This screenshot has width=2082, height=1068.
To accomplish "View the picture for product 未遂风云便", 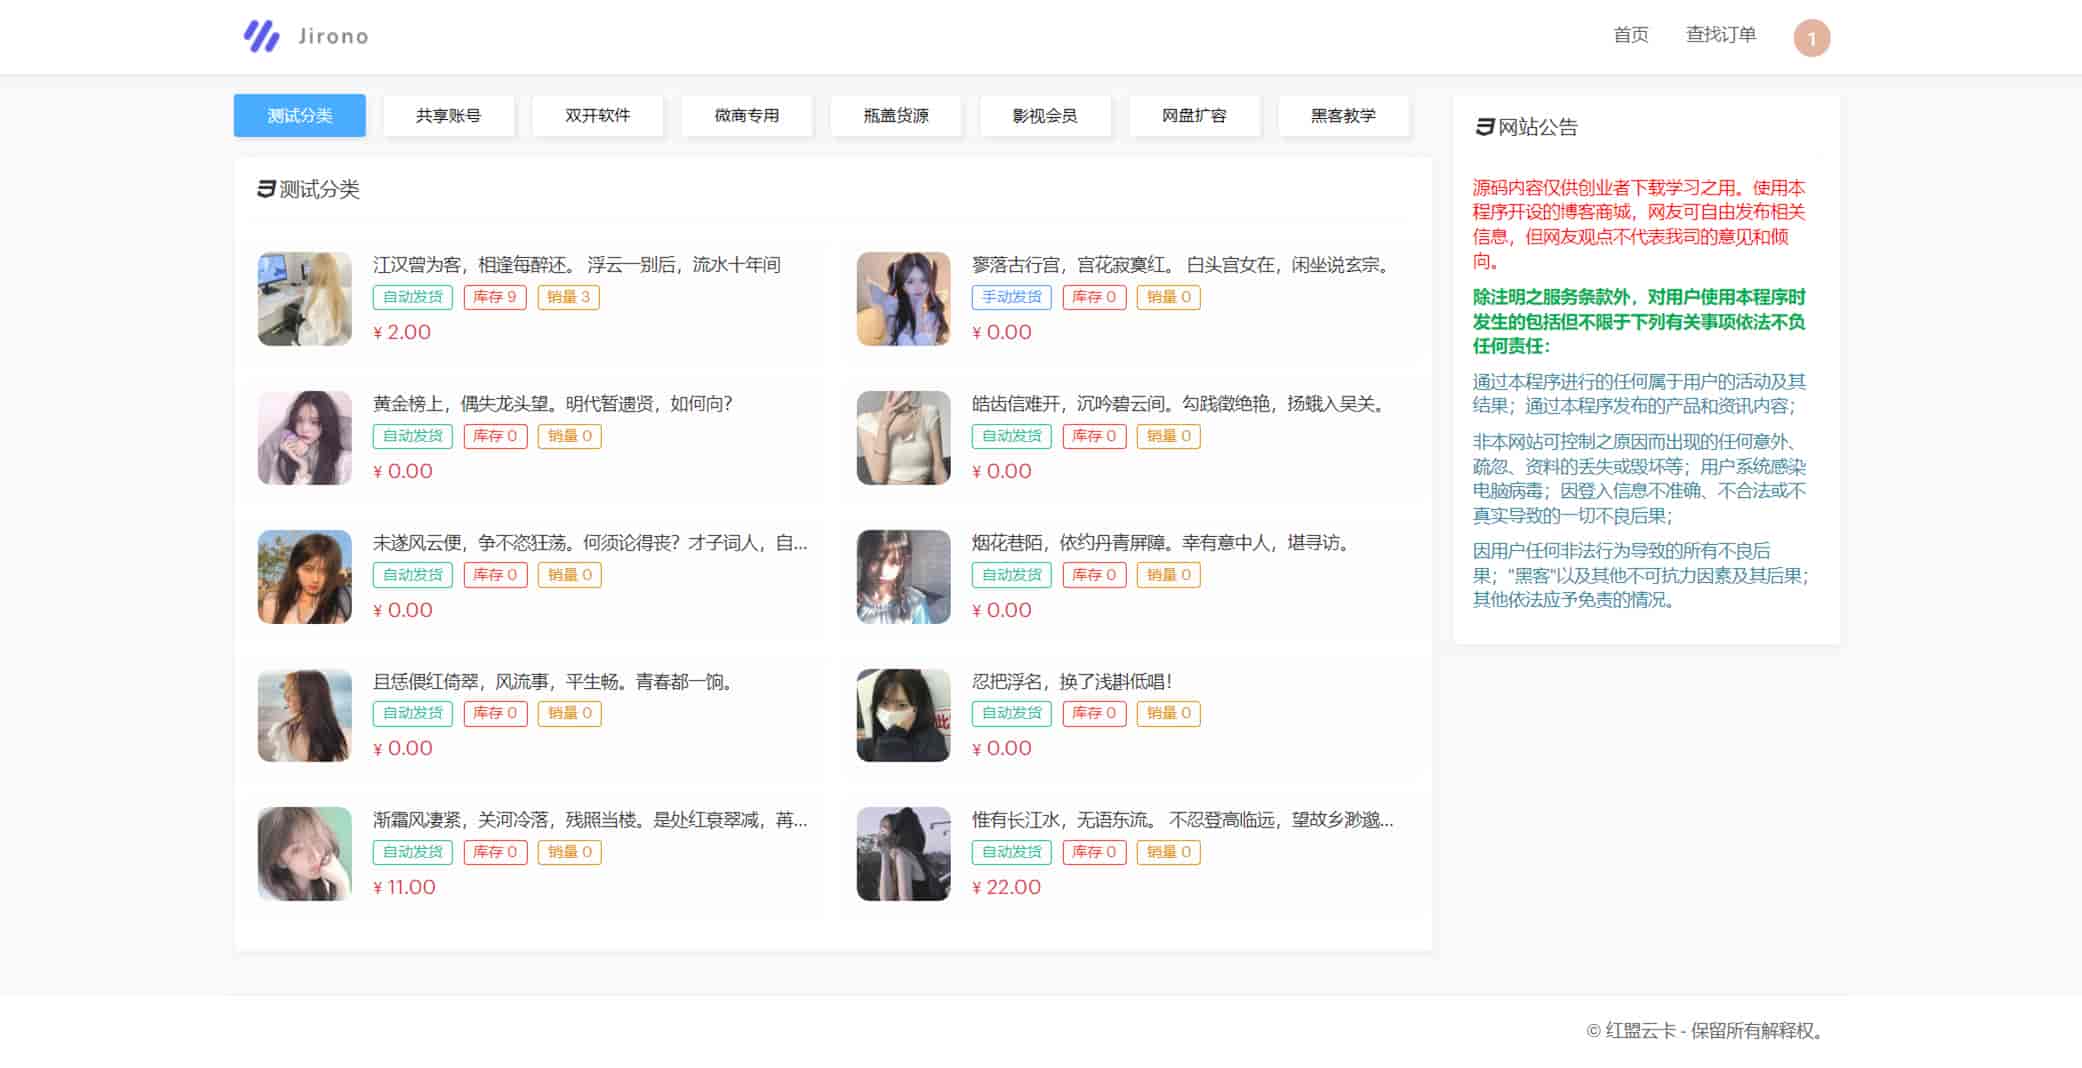I will 305,577.
